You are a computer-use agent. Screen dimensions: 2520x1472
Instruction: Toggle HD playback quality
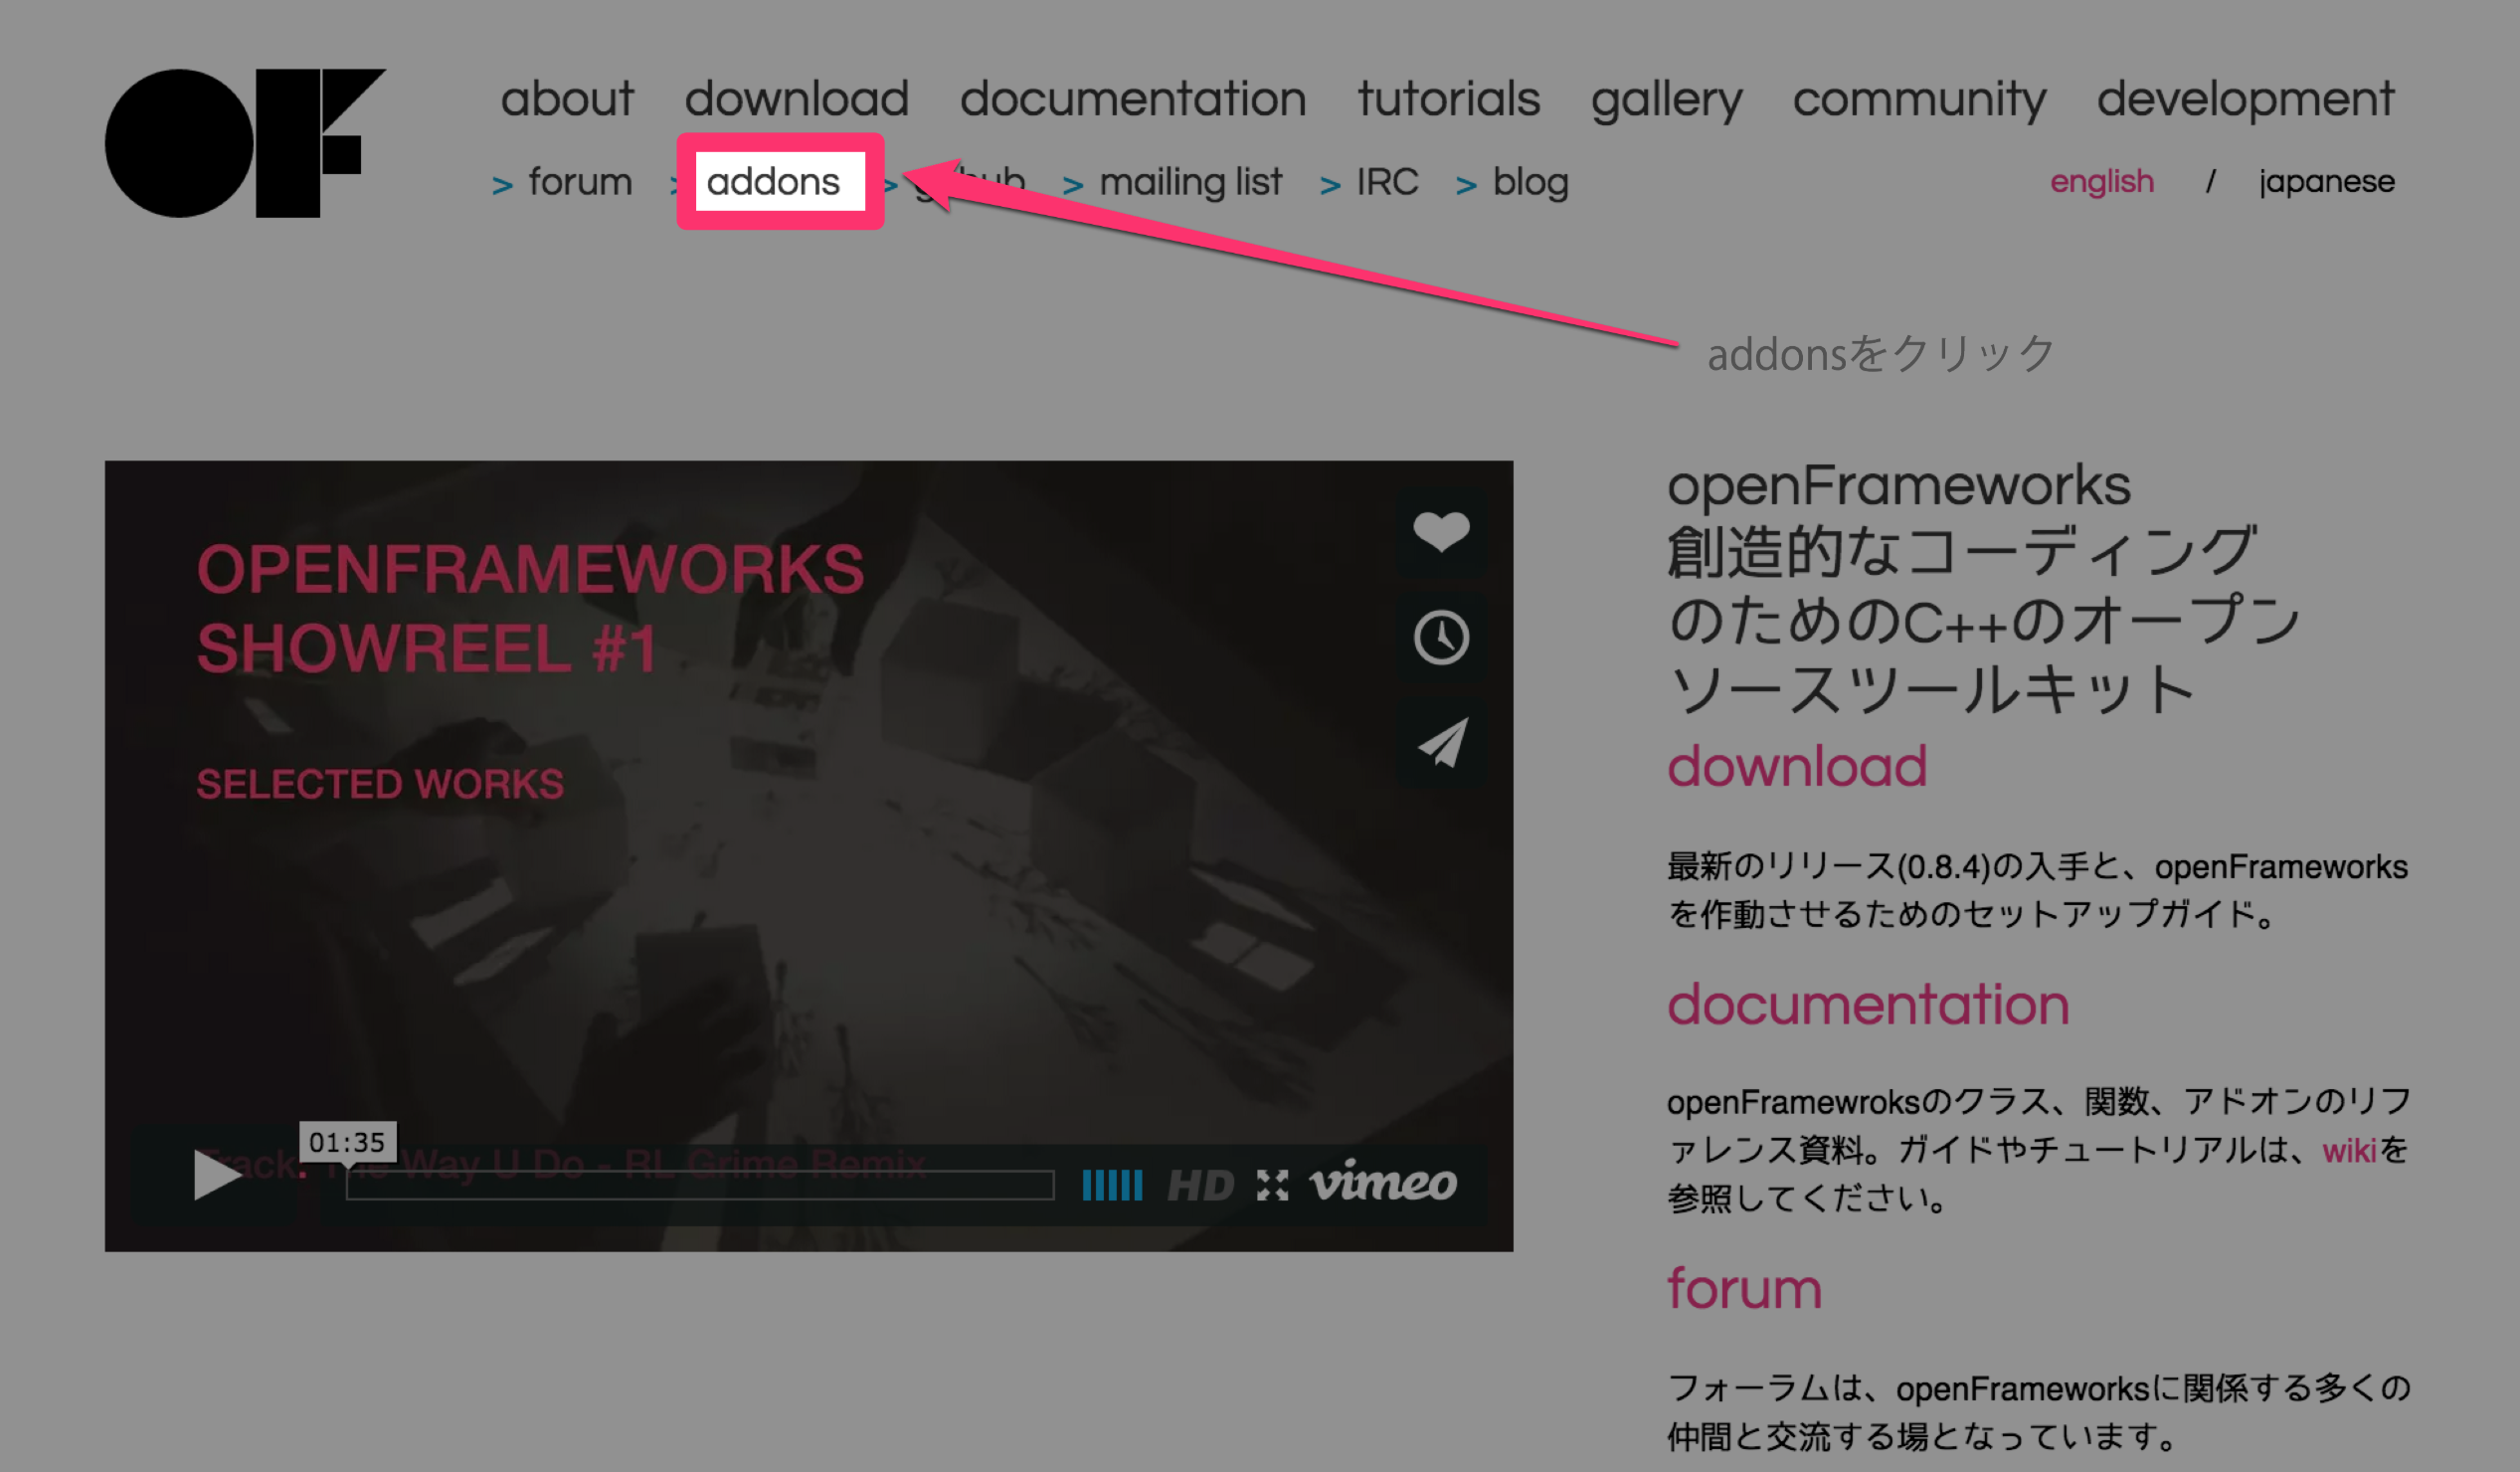point(1201,1186)
